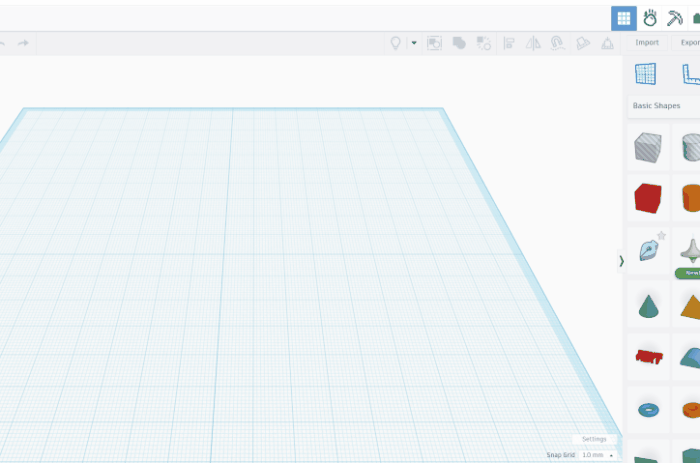Select the red Box shape
The height and width of the screenshot is (463, 700).
point(648,198)
